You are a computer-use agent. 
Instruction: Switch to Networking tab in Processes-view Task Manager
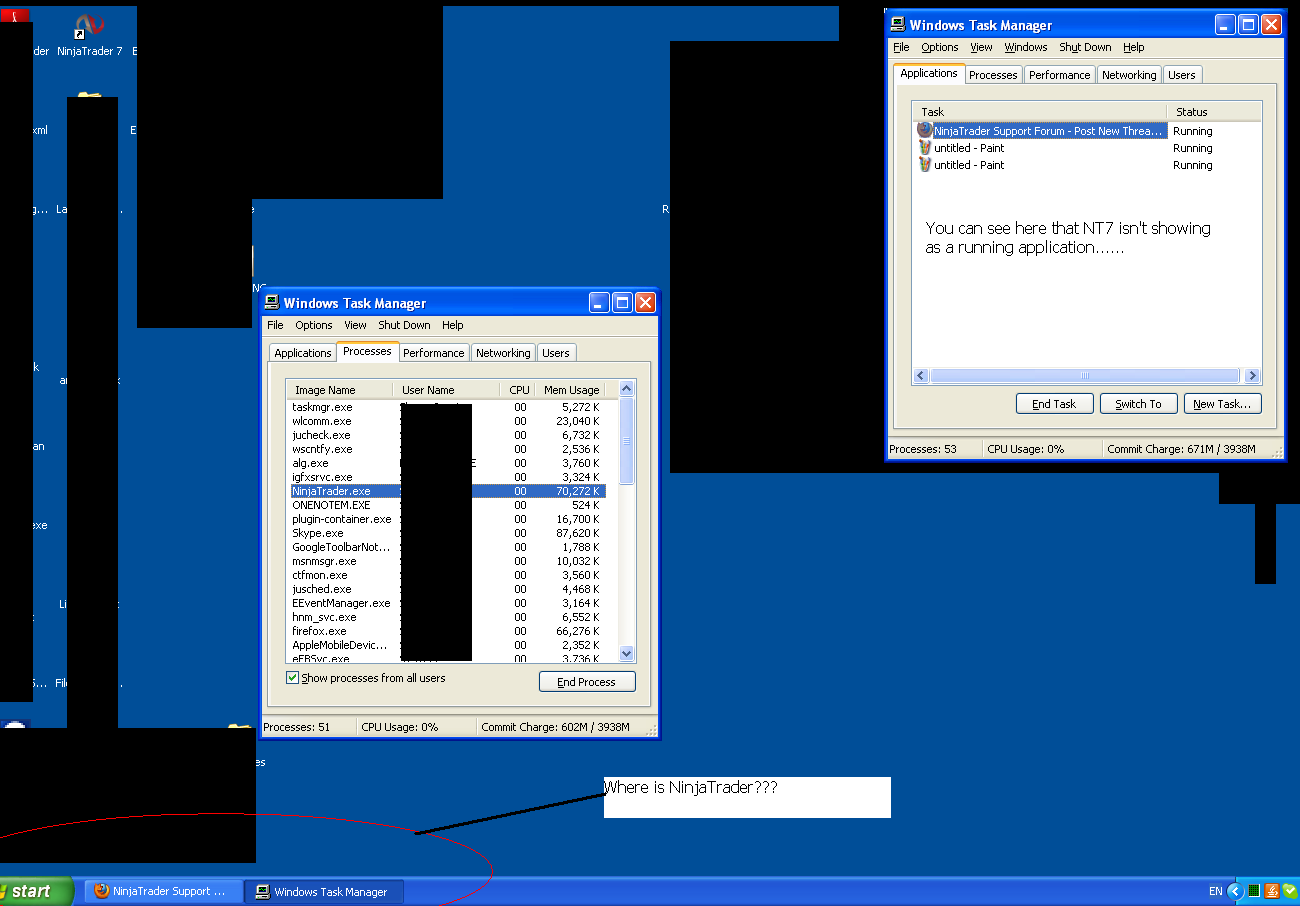(x=503, y=353)
